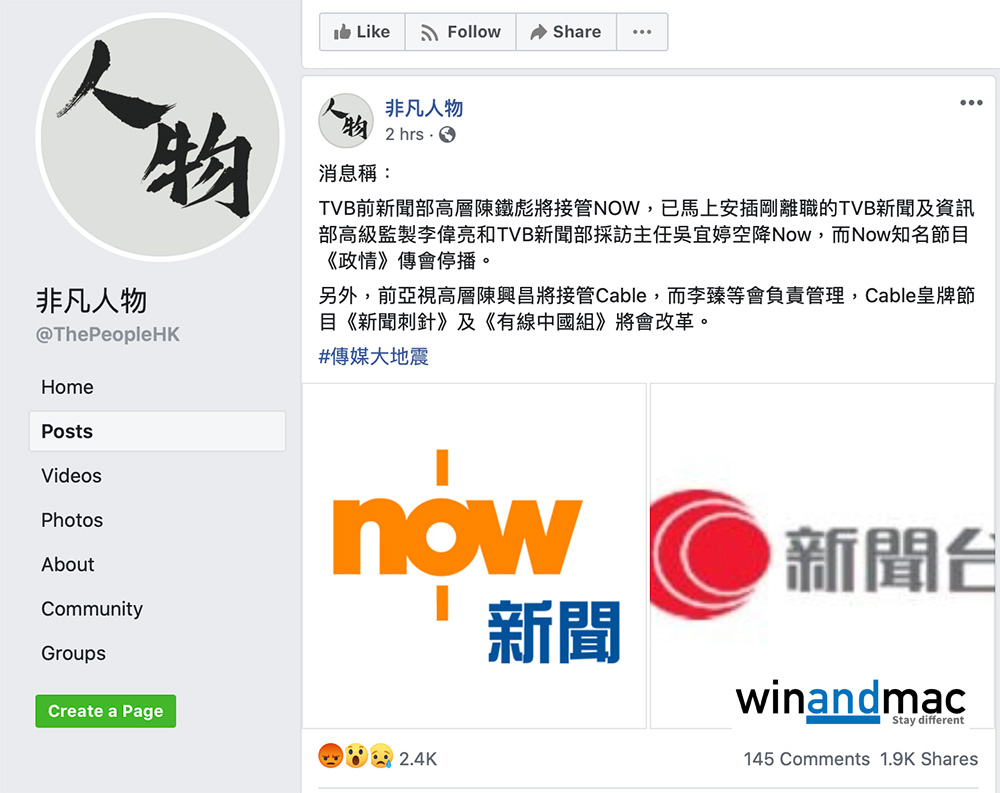Click the globe public privacy icon
Viewport: 1000px width, 793px height.
[447, 135]
